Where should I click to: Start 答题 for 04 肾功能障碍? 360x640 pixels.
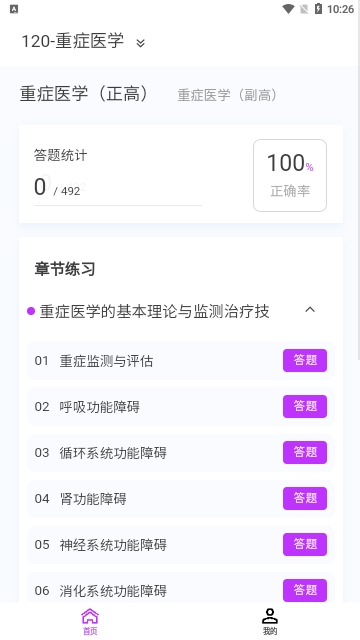point(305,498)
